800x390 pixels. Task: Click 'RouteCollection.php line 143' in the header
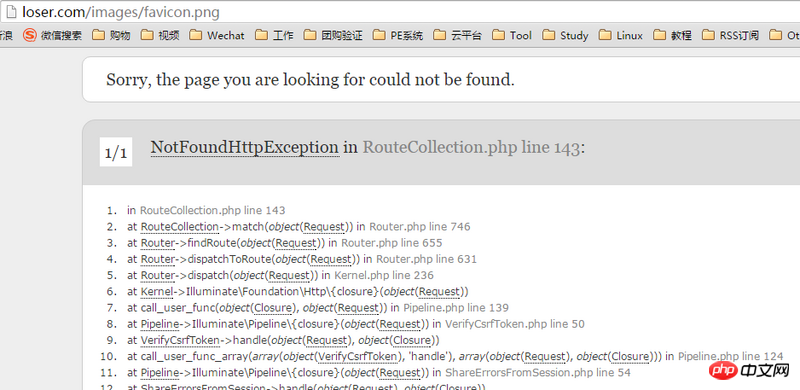tap(471, 148)
